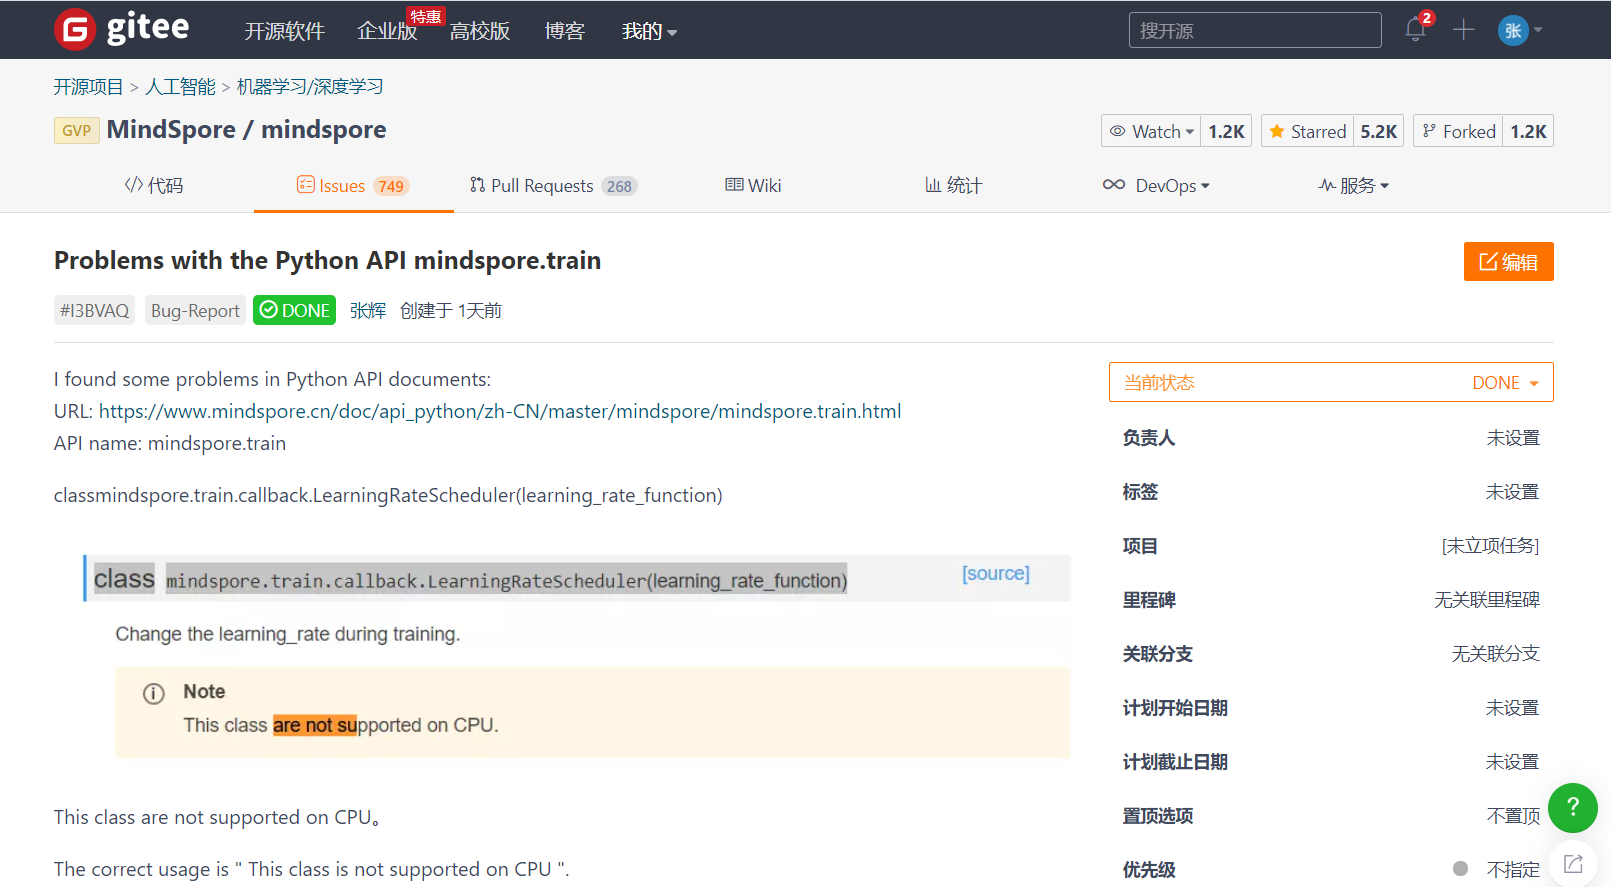Open the 机器学习/深度学习 breadcrumb
Viewport: 1611px width, 887px height.
pyautogui.click(x=310, y=87)
